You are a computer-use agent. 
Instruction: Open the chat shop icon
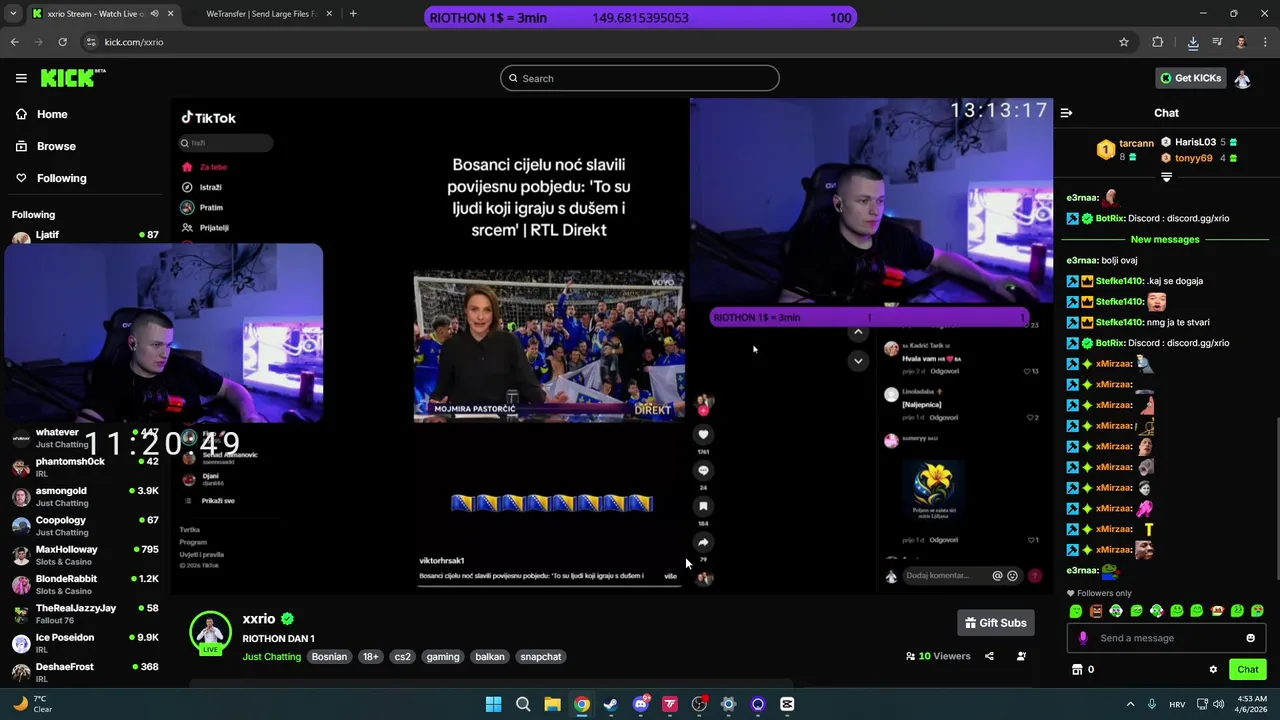[1077, 670]
